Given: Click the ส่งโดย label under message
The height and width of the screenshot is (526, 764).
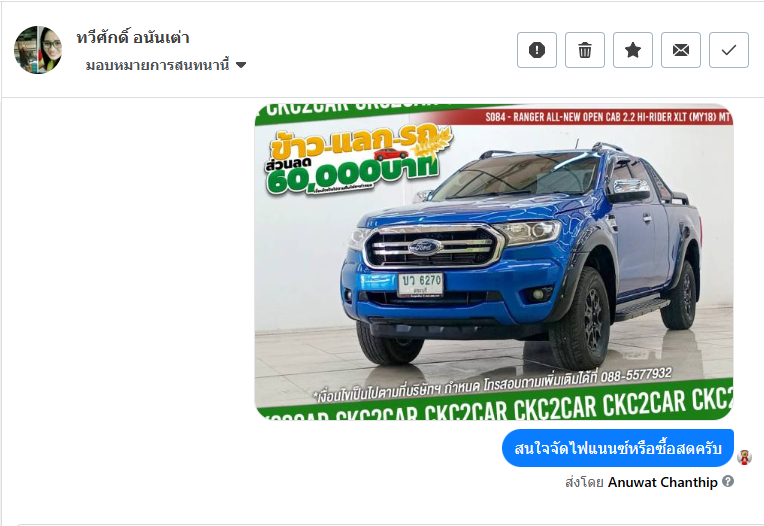Looking at the screenshot, I should [x=585, y=482].
